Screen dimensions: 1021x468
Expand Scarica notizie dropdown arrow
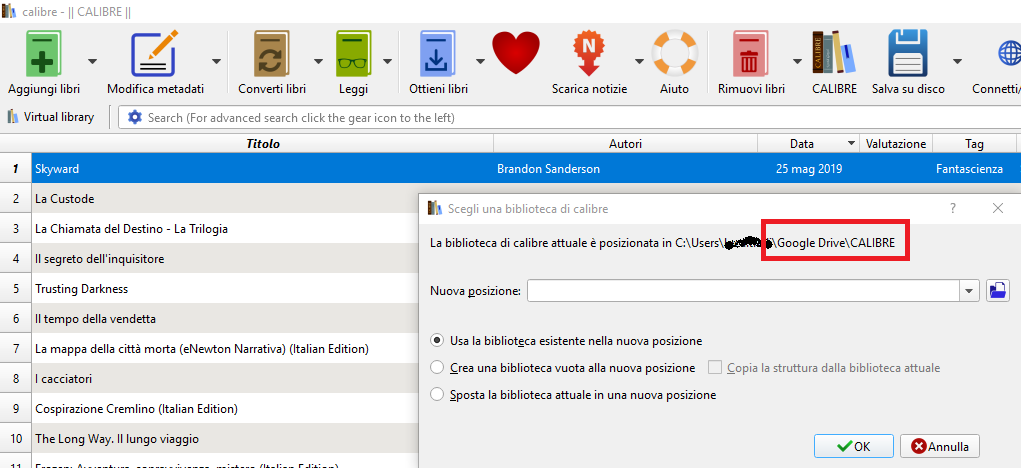click(639, 61)
